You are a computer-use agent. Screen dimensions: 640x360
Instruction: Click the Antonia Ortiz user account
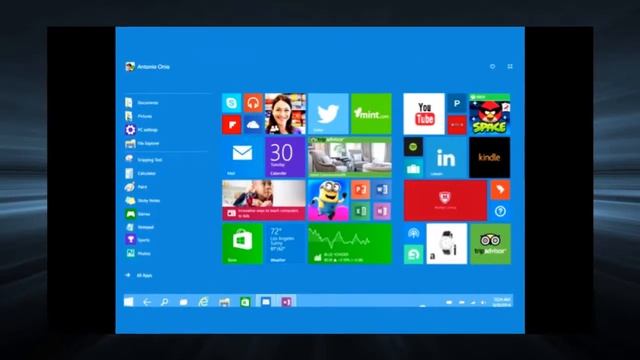pyautogui.click(x=147, y=67)
